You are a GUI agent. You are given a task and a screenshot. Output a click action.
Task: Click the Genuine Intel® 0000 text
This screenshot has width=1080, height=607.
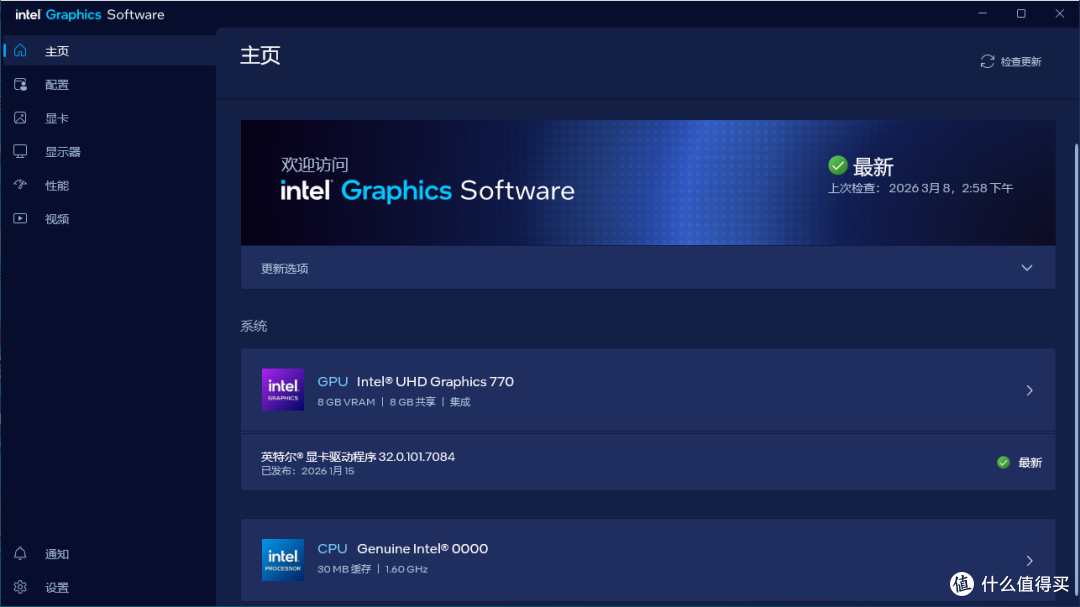[422, 548]
